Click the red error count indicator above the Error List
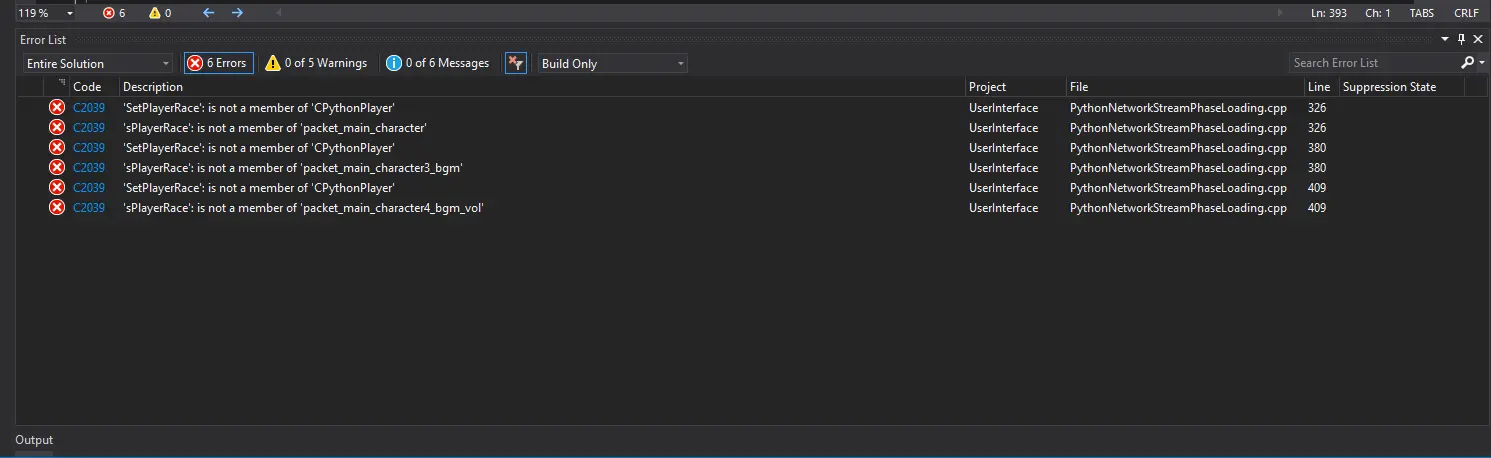Screen dimensions: 1491x458 pos(114,13)
